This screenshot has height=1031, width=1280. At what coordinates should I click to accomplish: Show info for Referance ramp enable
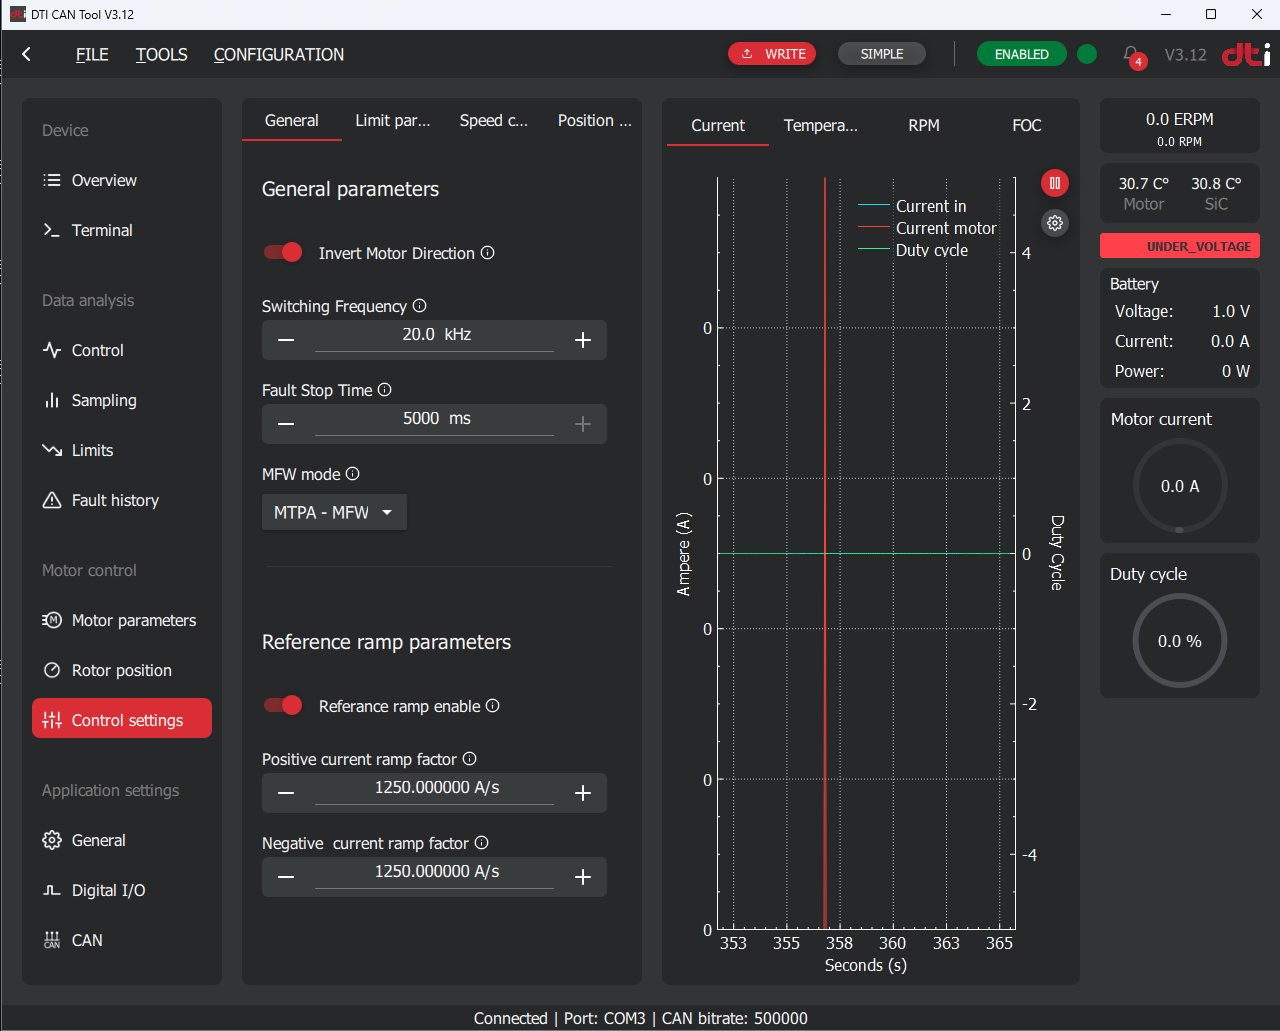tap(493, 706)
